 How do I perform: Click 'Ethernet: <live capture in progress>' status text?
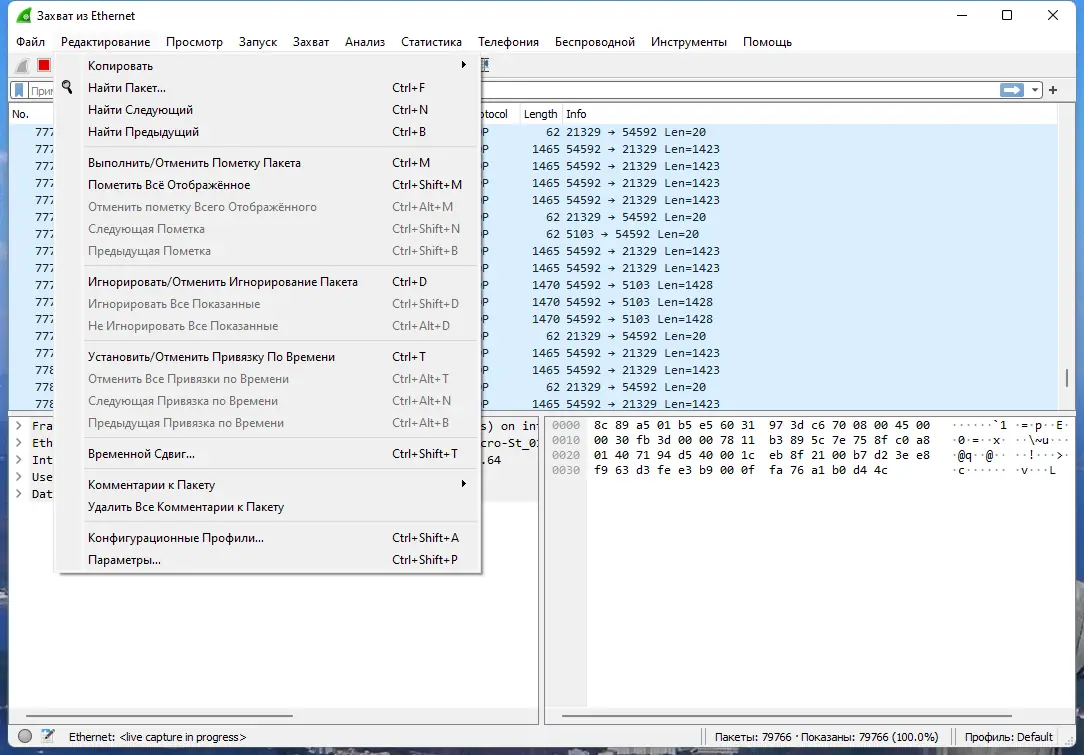tap(158, 737)
